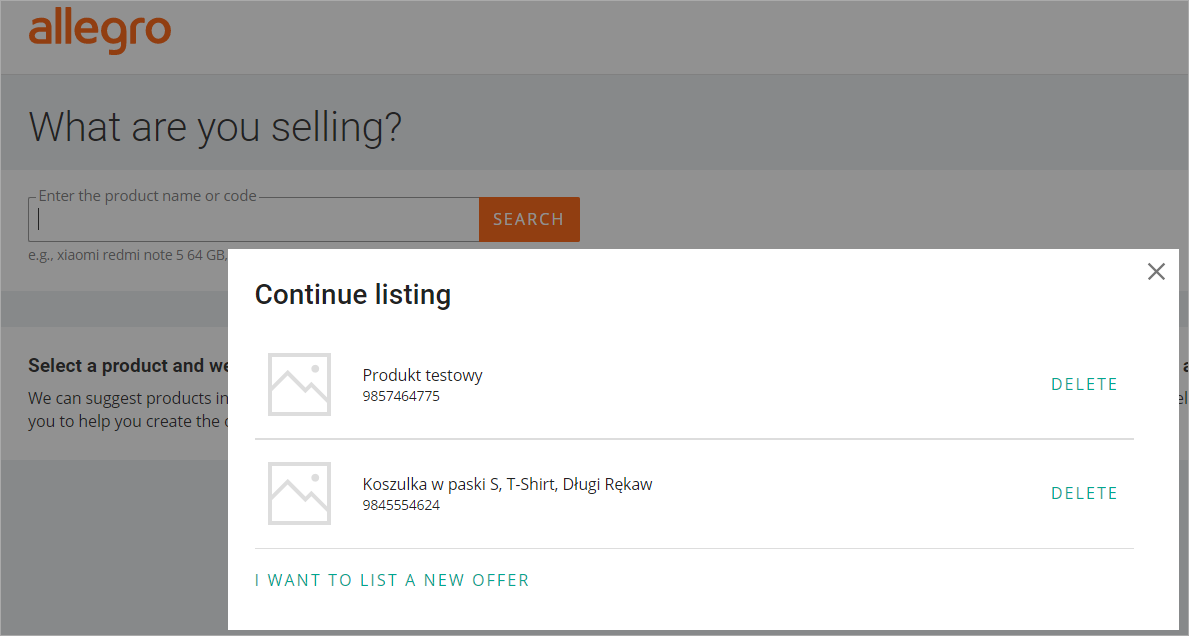Click the Continue listing heading
Viewport: 1189px width, 636px height.
click(353, 295)
